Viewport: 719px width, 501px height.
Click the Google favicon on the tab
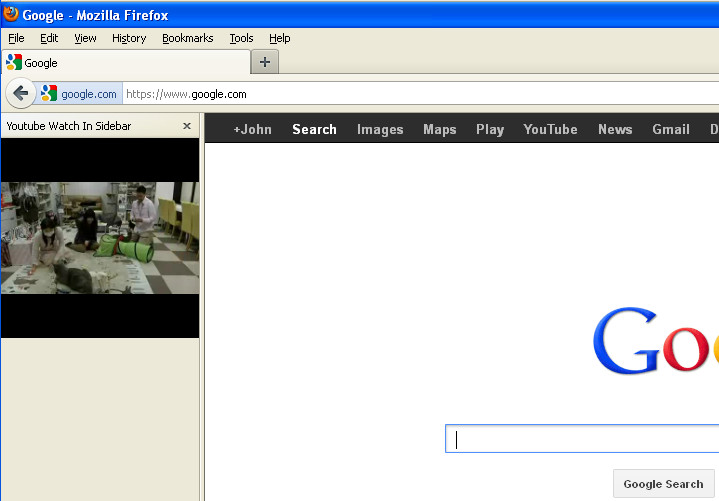(x=14, y=62)
